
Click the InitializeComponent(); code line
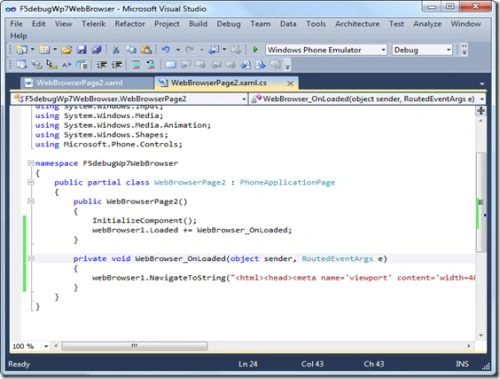[x=144, y=220]
